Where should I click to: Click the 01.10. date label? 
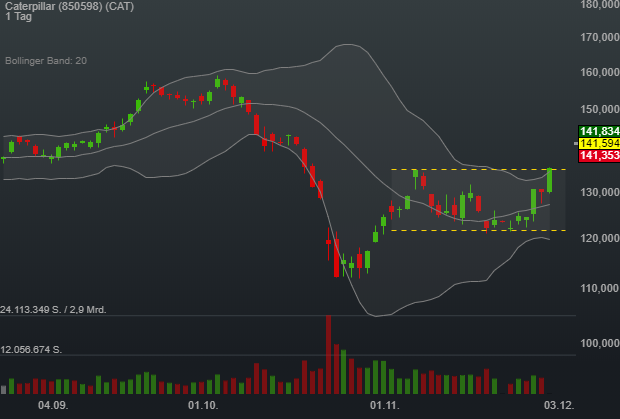tap(203, 406)
